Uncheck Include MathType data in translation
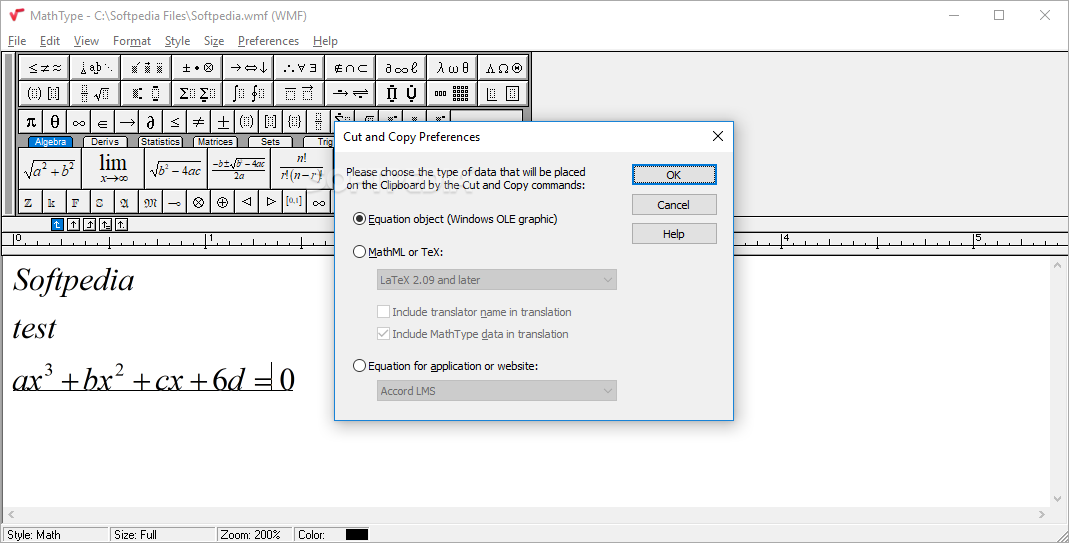 tap(473, 334)
